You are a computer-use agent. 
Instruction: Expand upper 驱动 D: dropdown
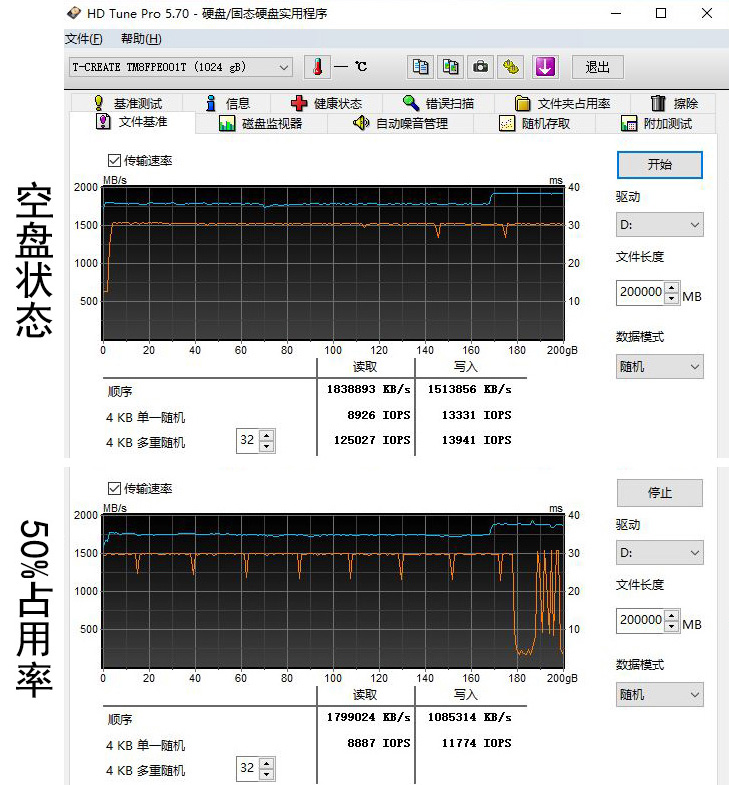click(x=660, y=225)
